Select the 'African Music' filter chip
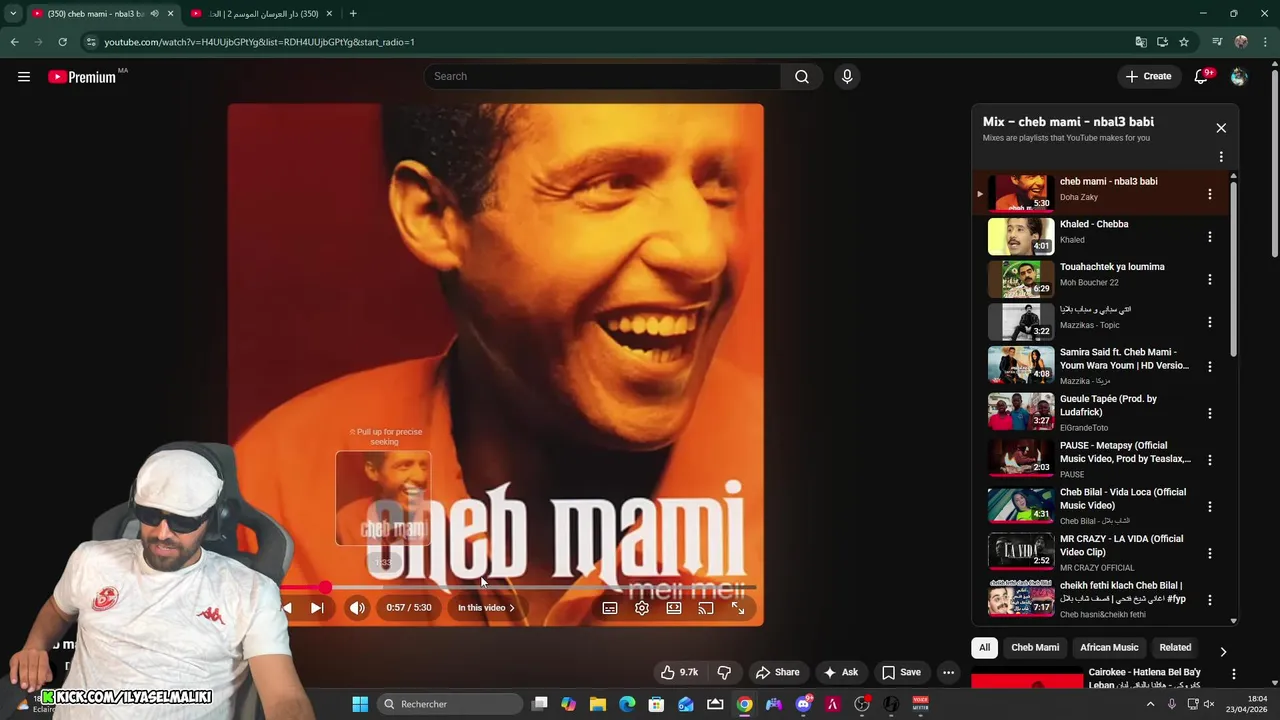This screenshot has height=720, width=1280. tap(1109, 648)
